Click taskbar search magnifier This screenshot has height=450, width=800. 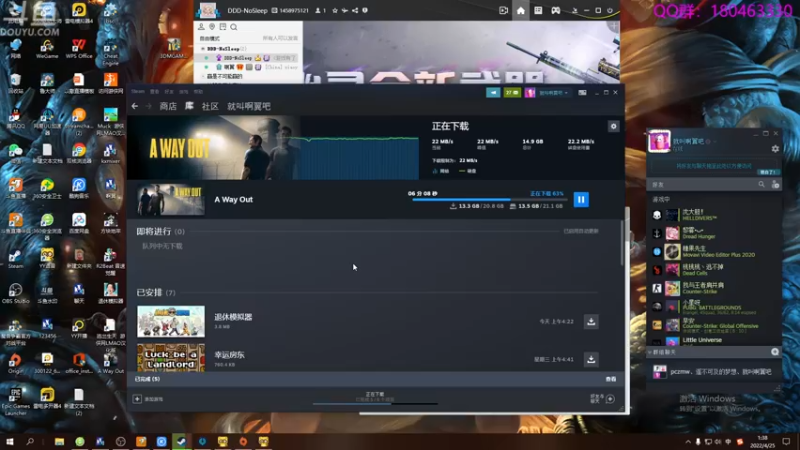pyautogui.click(x=30, y=441)
